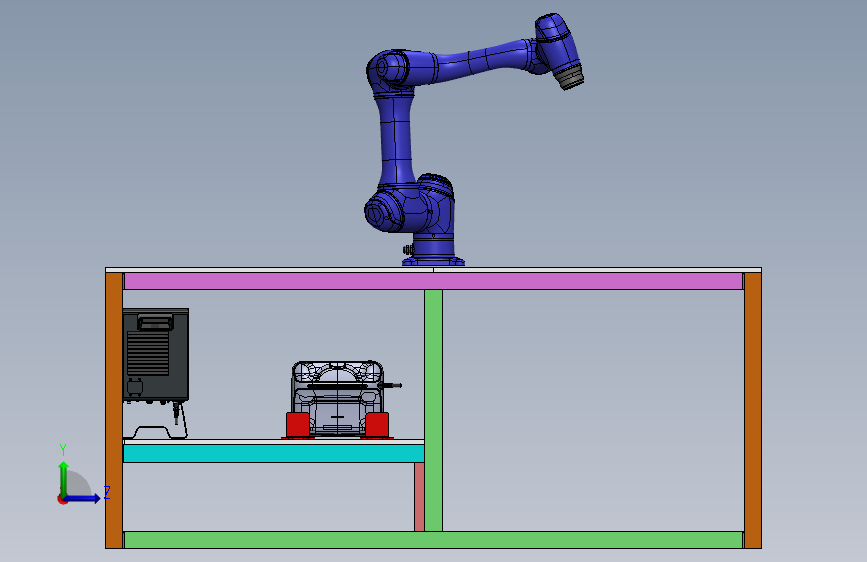Pick the right orange frame leg
Viewport: 867px width, 562px height.
pos(753,410)
